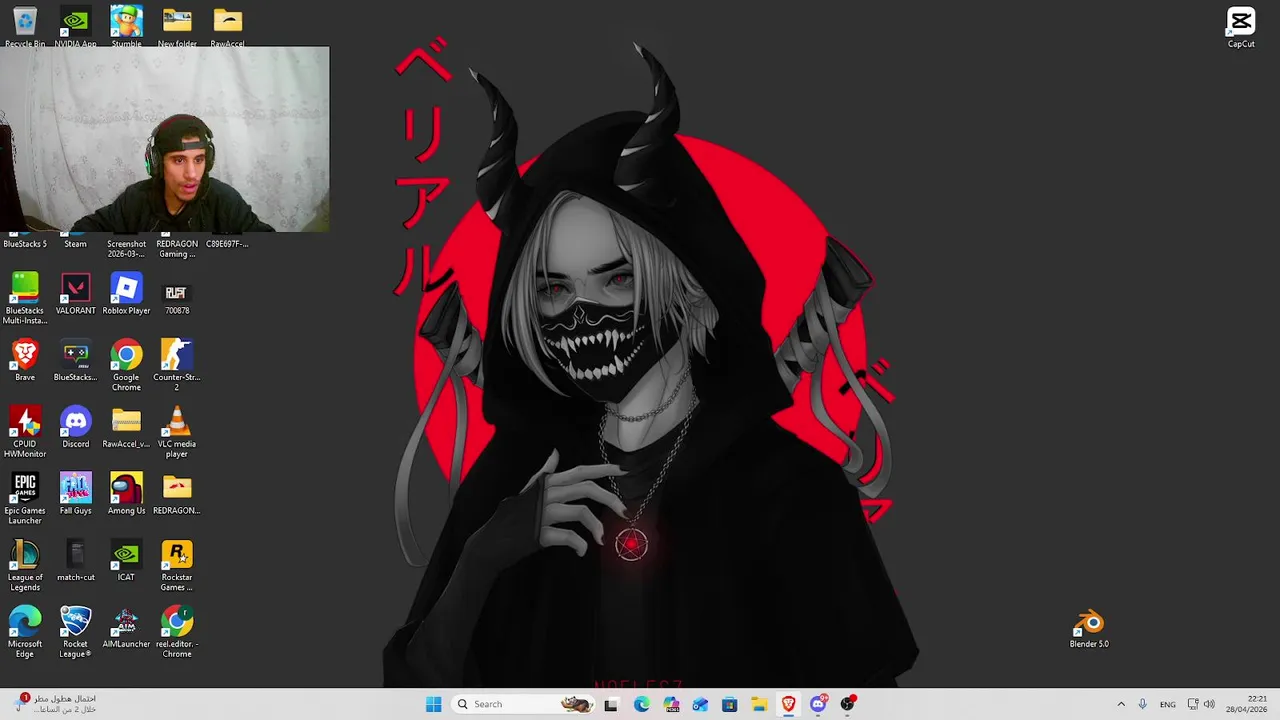
Task: Open the weather widget on taskbar
Action: click(x=55, y=704)
